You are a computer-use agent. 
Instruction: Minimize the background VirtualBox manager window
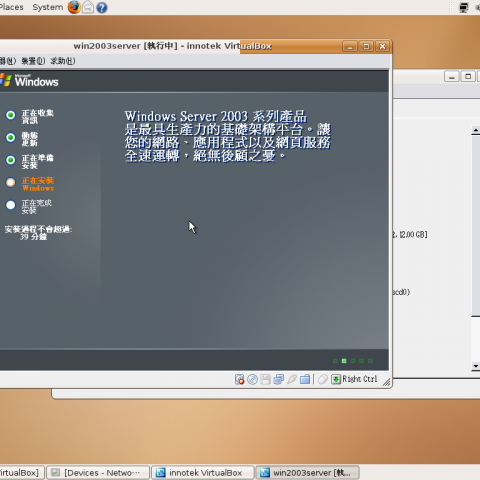(x=452, y=77)
